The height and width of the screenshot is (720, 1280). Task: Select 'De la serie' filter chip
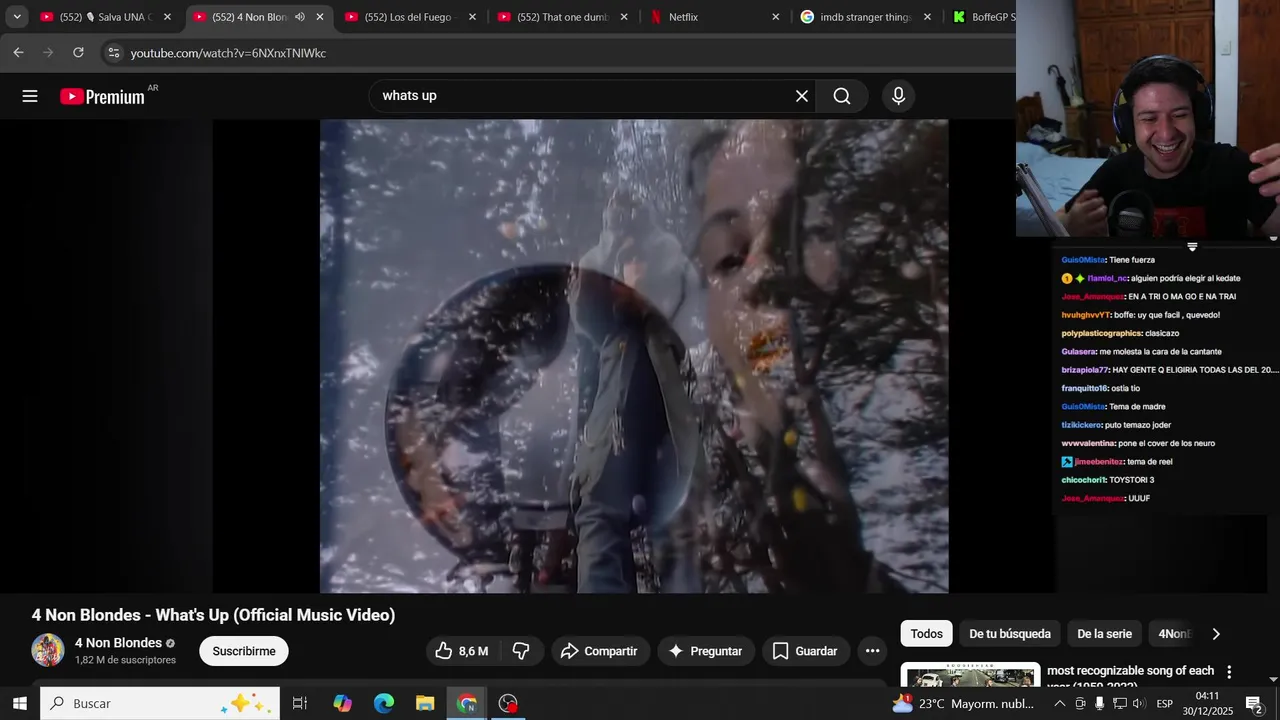click(x=1104, y=634)
